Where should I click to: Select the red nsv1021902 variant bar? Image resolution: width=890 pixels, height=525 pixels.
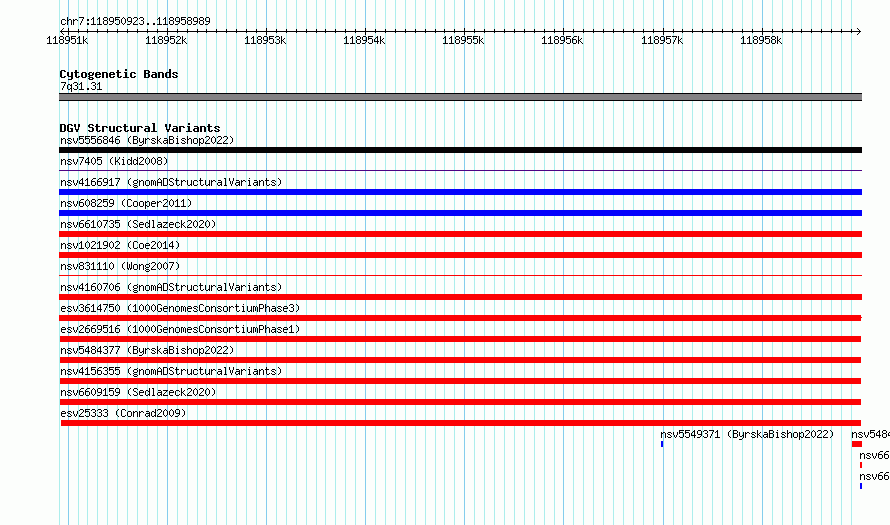(x=460, y=255)
